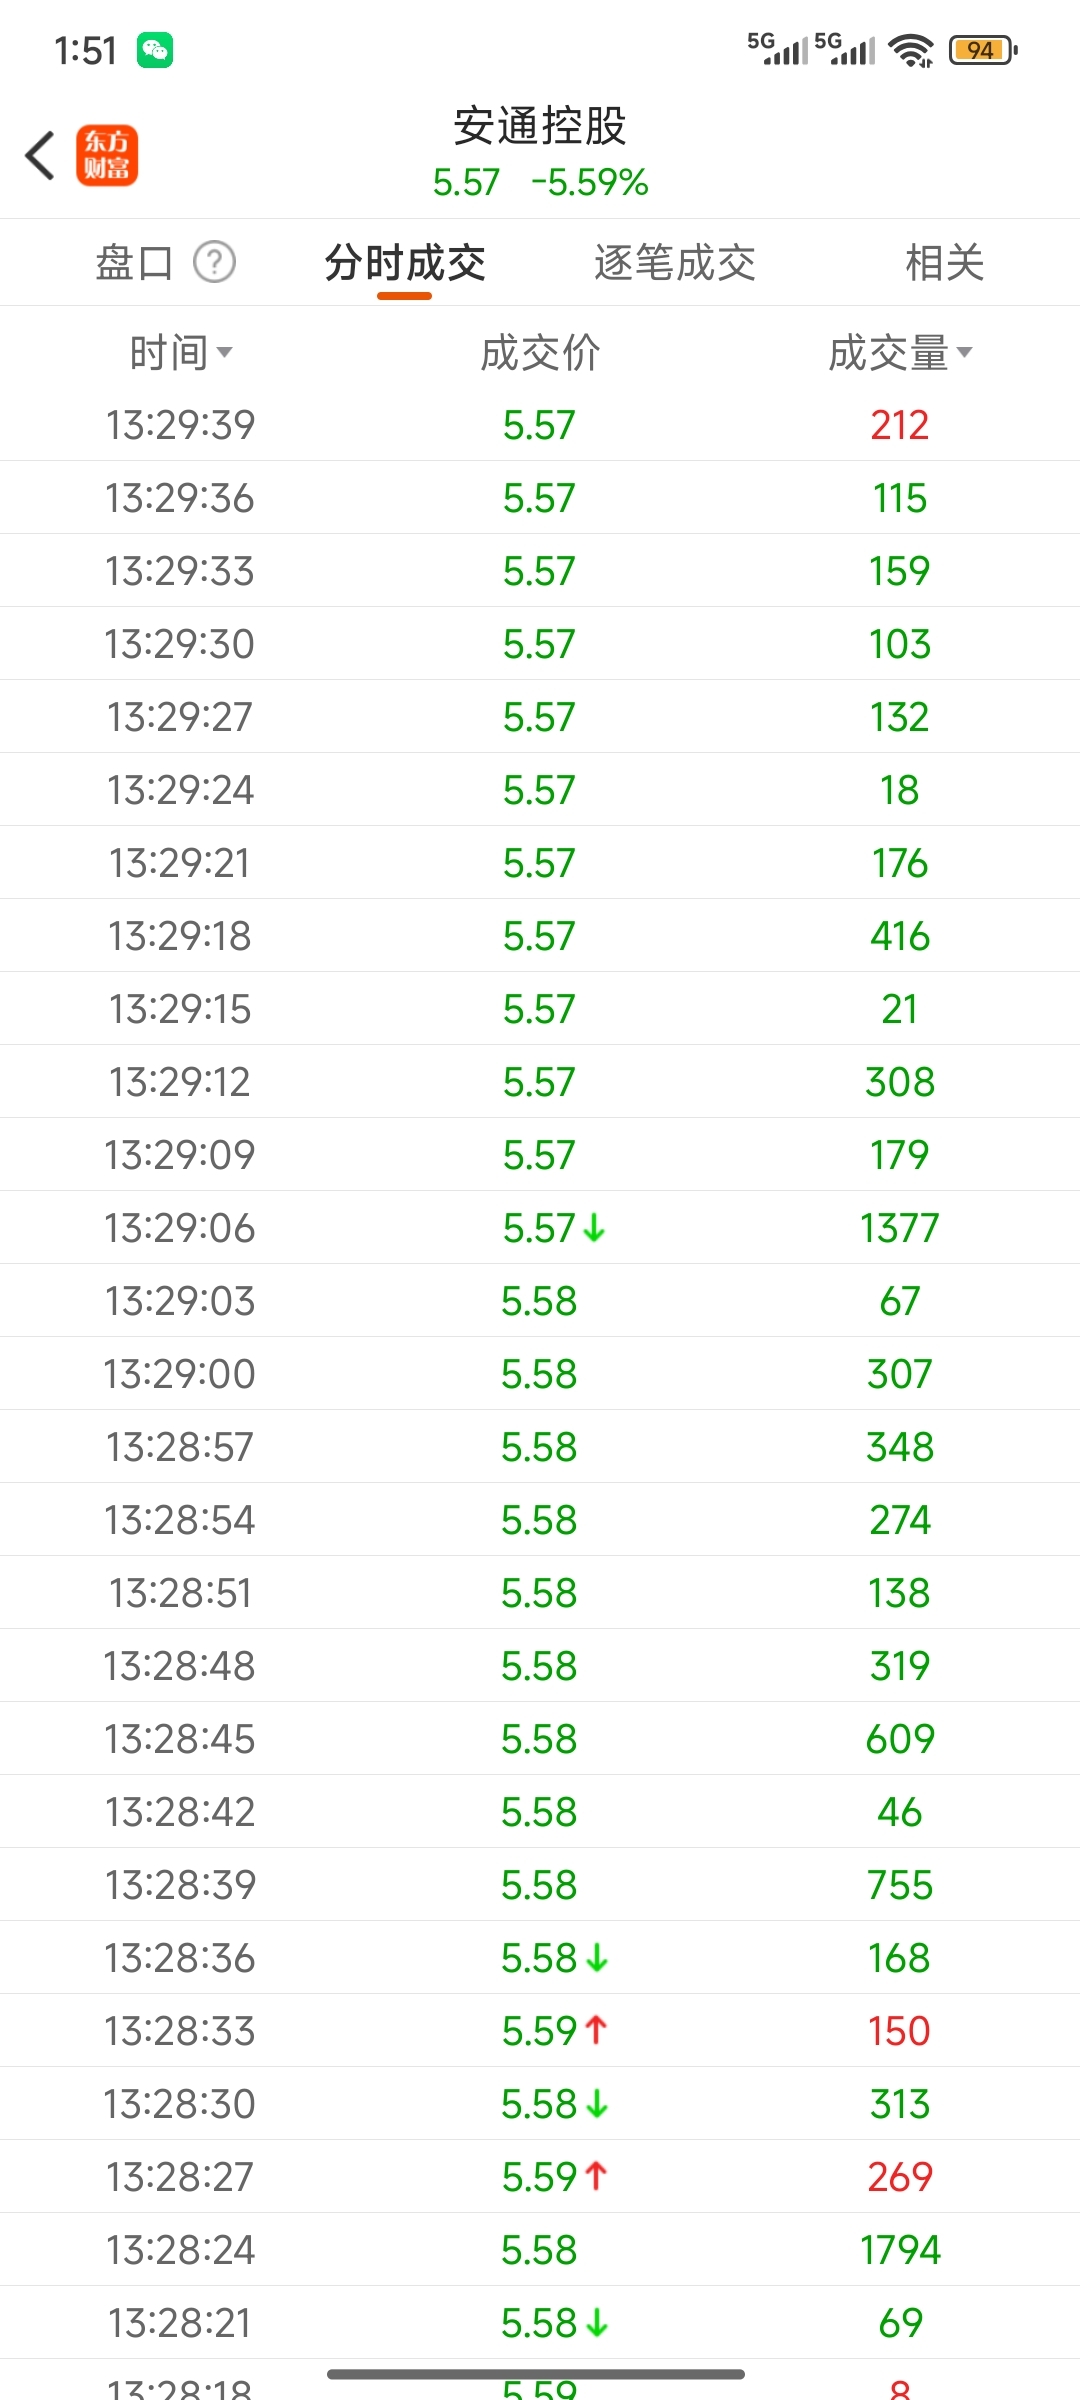Tap the Wi-Fi status icon
This screenshot has height=2400, width=1080.
[911, 50]
